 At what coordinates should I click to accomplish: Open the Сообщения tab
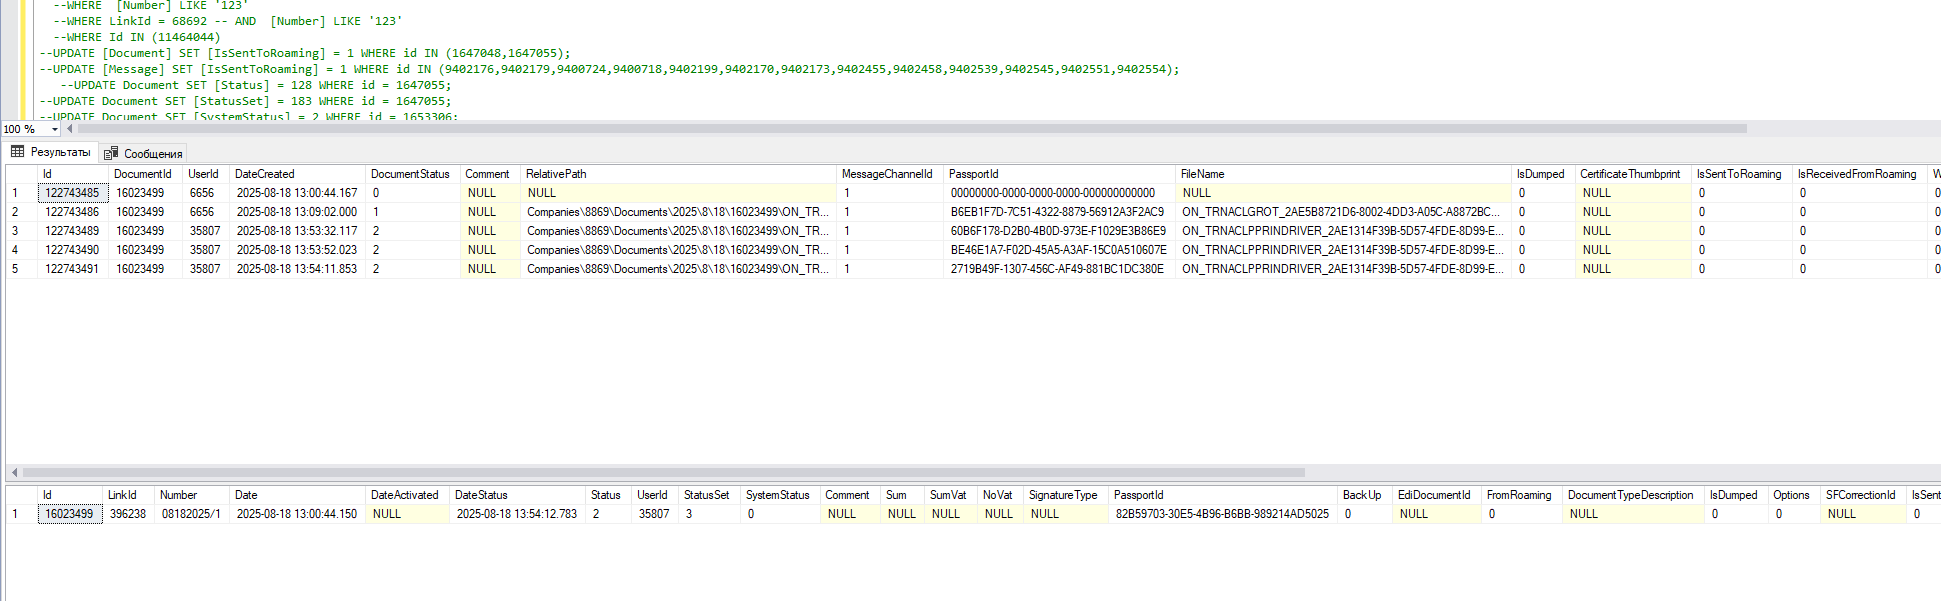(x=143, y=153)
